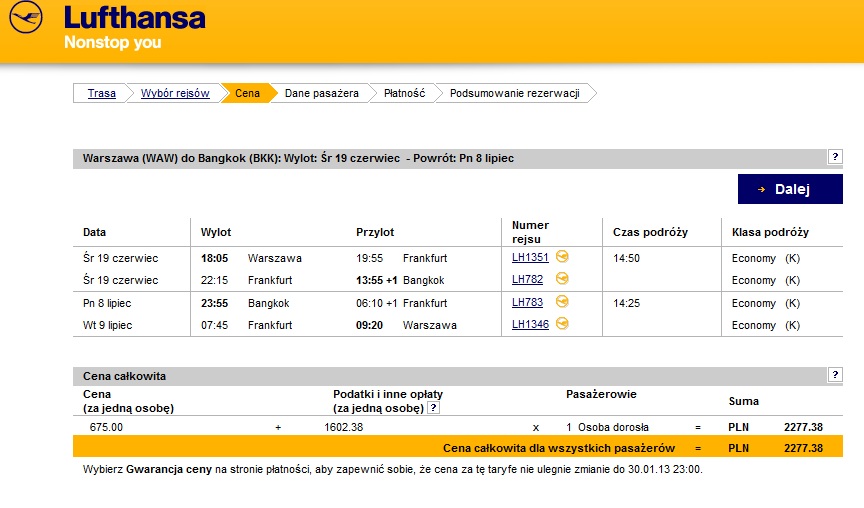Click the Lufthansa icon next to LH782

click(x=562, y=278)
